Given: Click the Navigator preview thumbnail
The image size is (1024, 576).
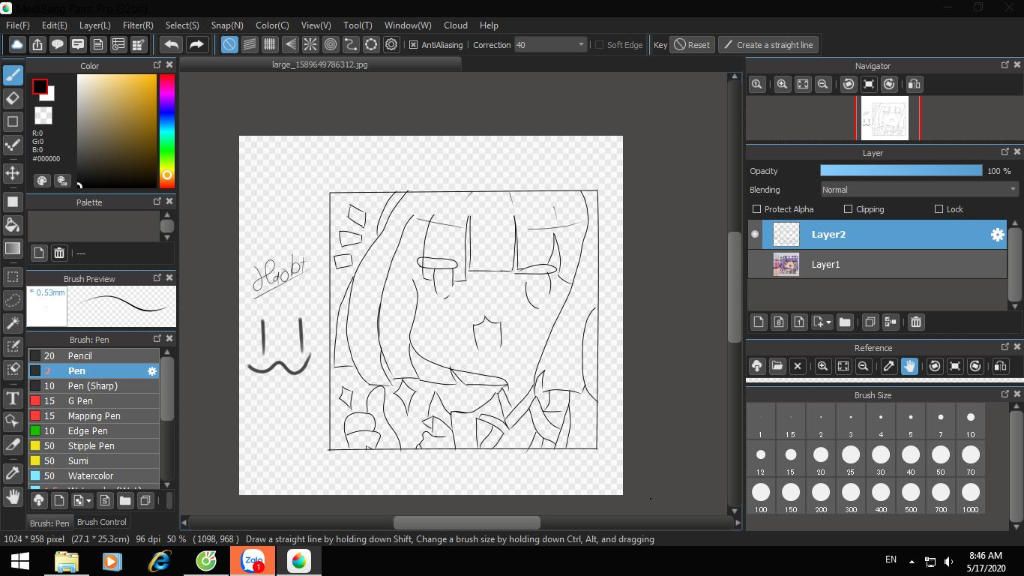Looking at the screenshot, I should click(x=884, y=118).
